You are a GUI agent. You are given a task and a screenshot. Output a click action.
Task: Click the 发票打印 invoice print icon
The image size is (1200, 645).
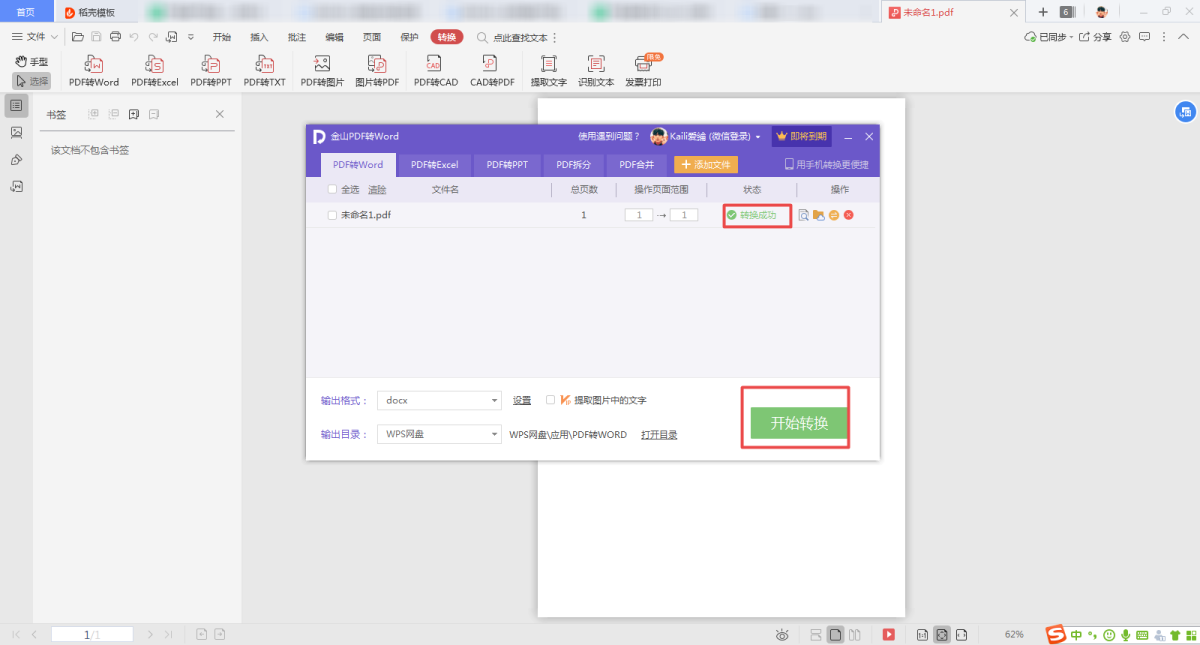point(643,70)
